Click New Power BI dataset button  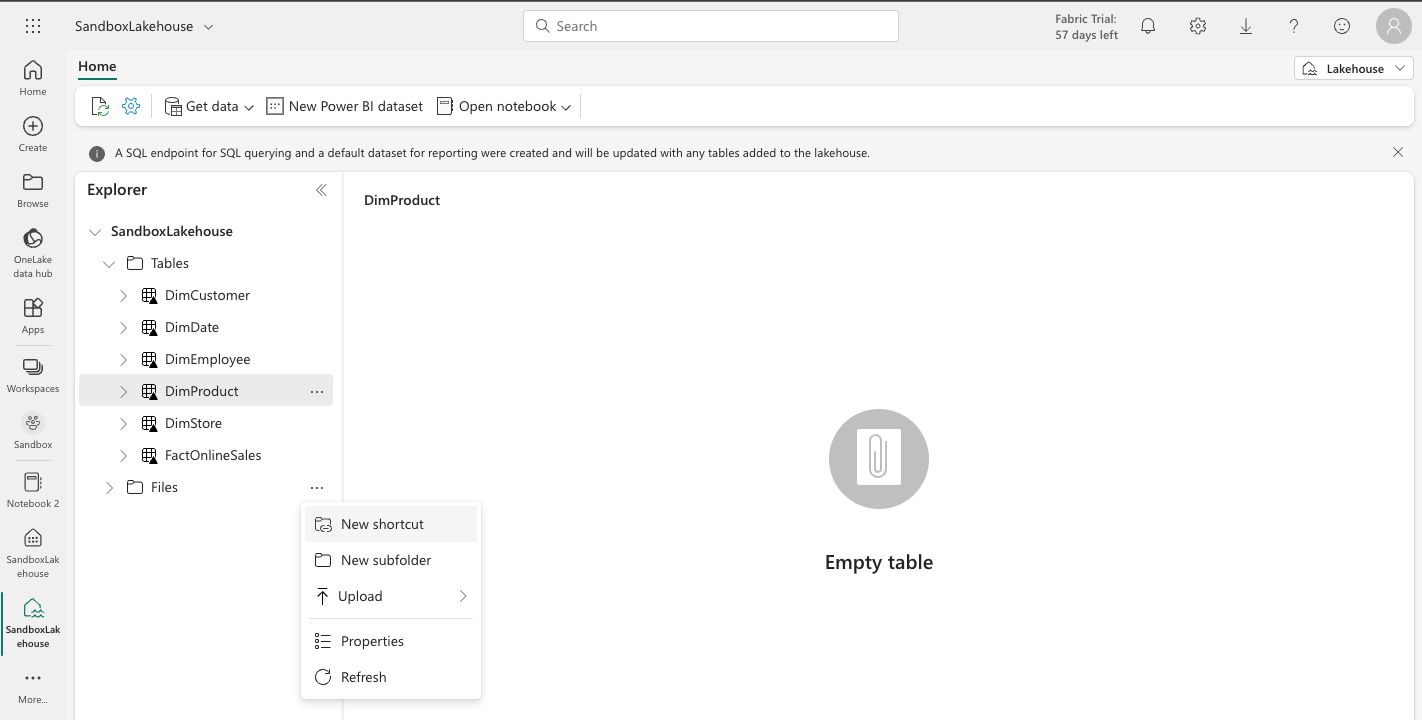(345, 106)
